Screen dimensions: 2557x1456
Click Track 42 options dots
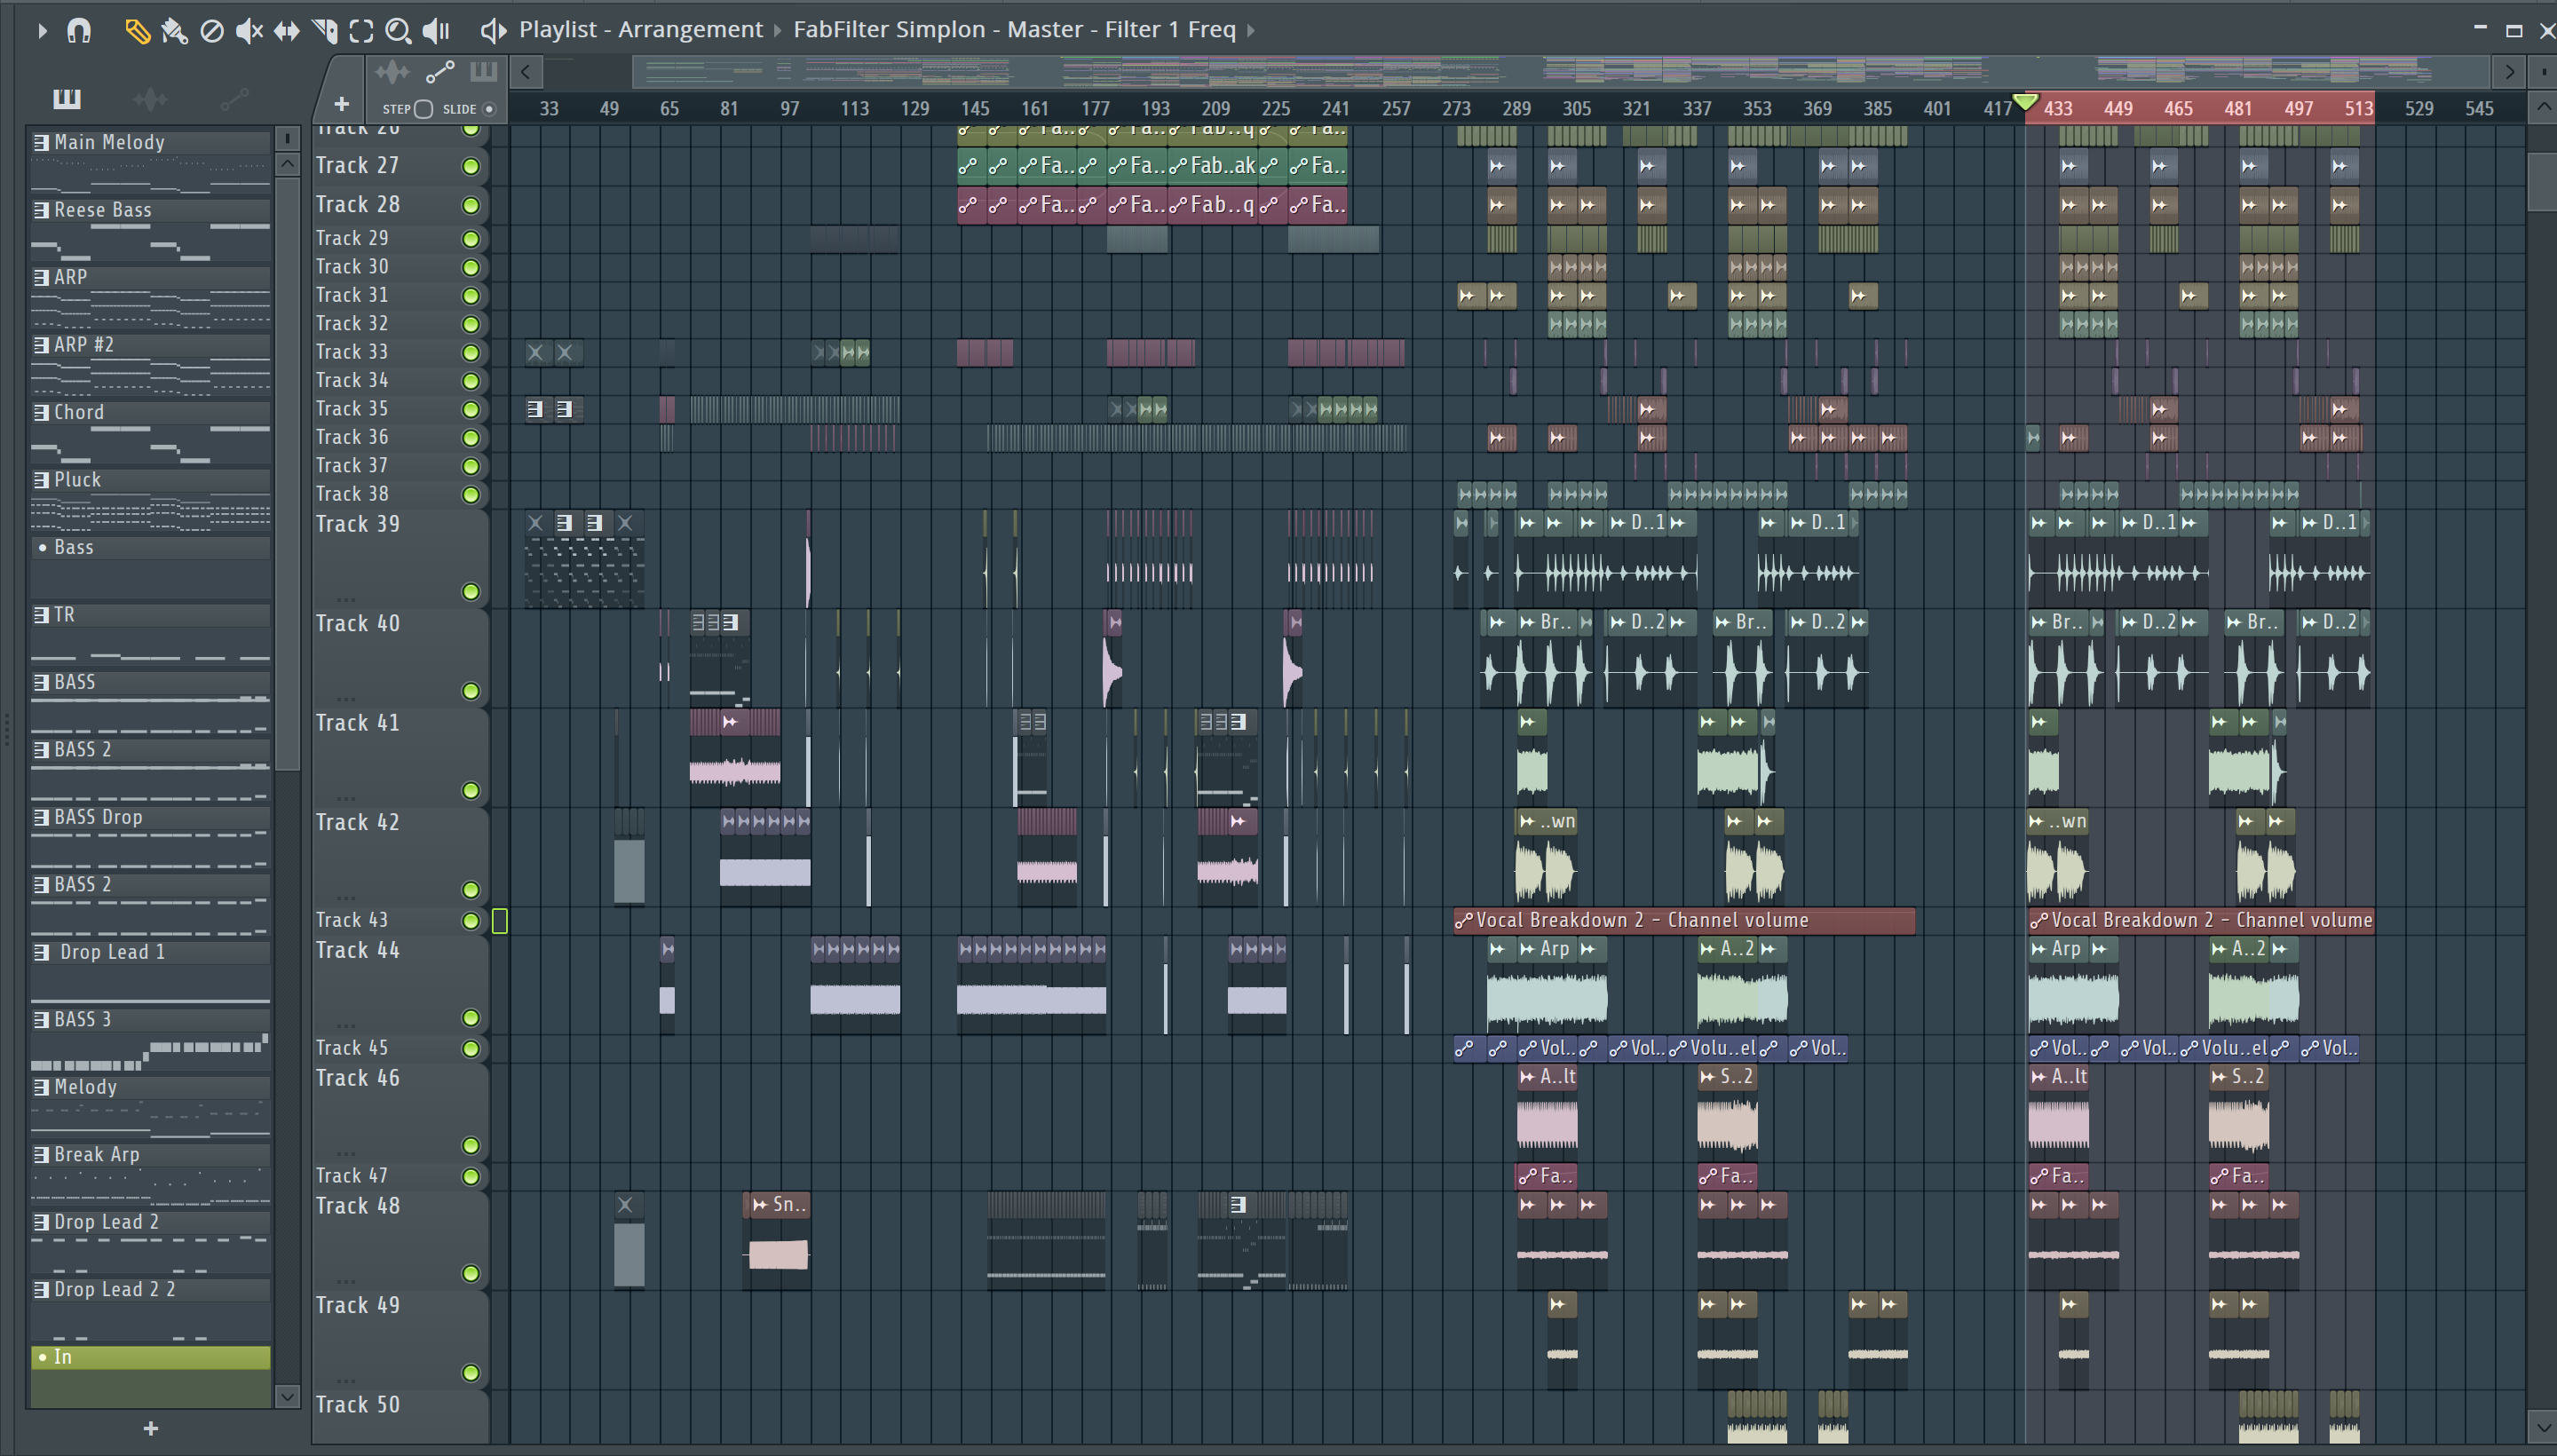[x=346, y=897]
